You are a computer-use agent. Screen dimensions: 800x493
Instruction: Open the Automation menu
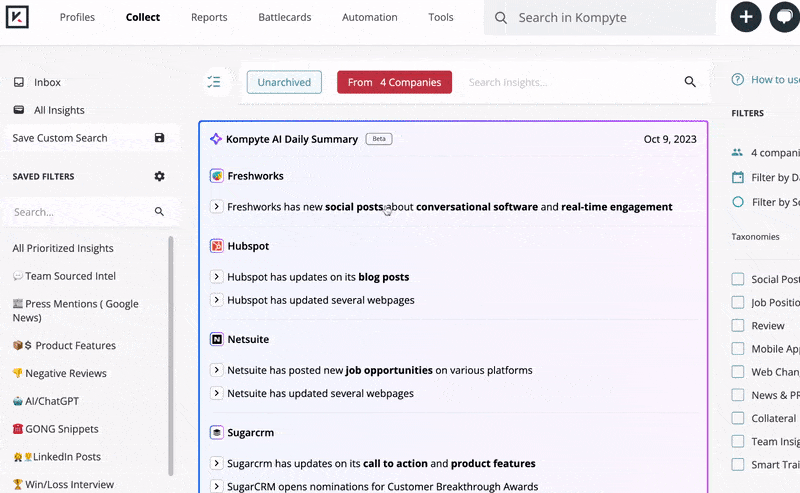point(369,17)
